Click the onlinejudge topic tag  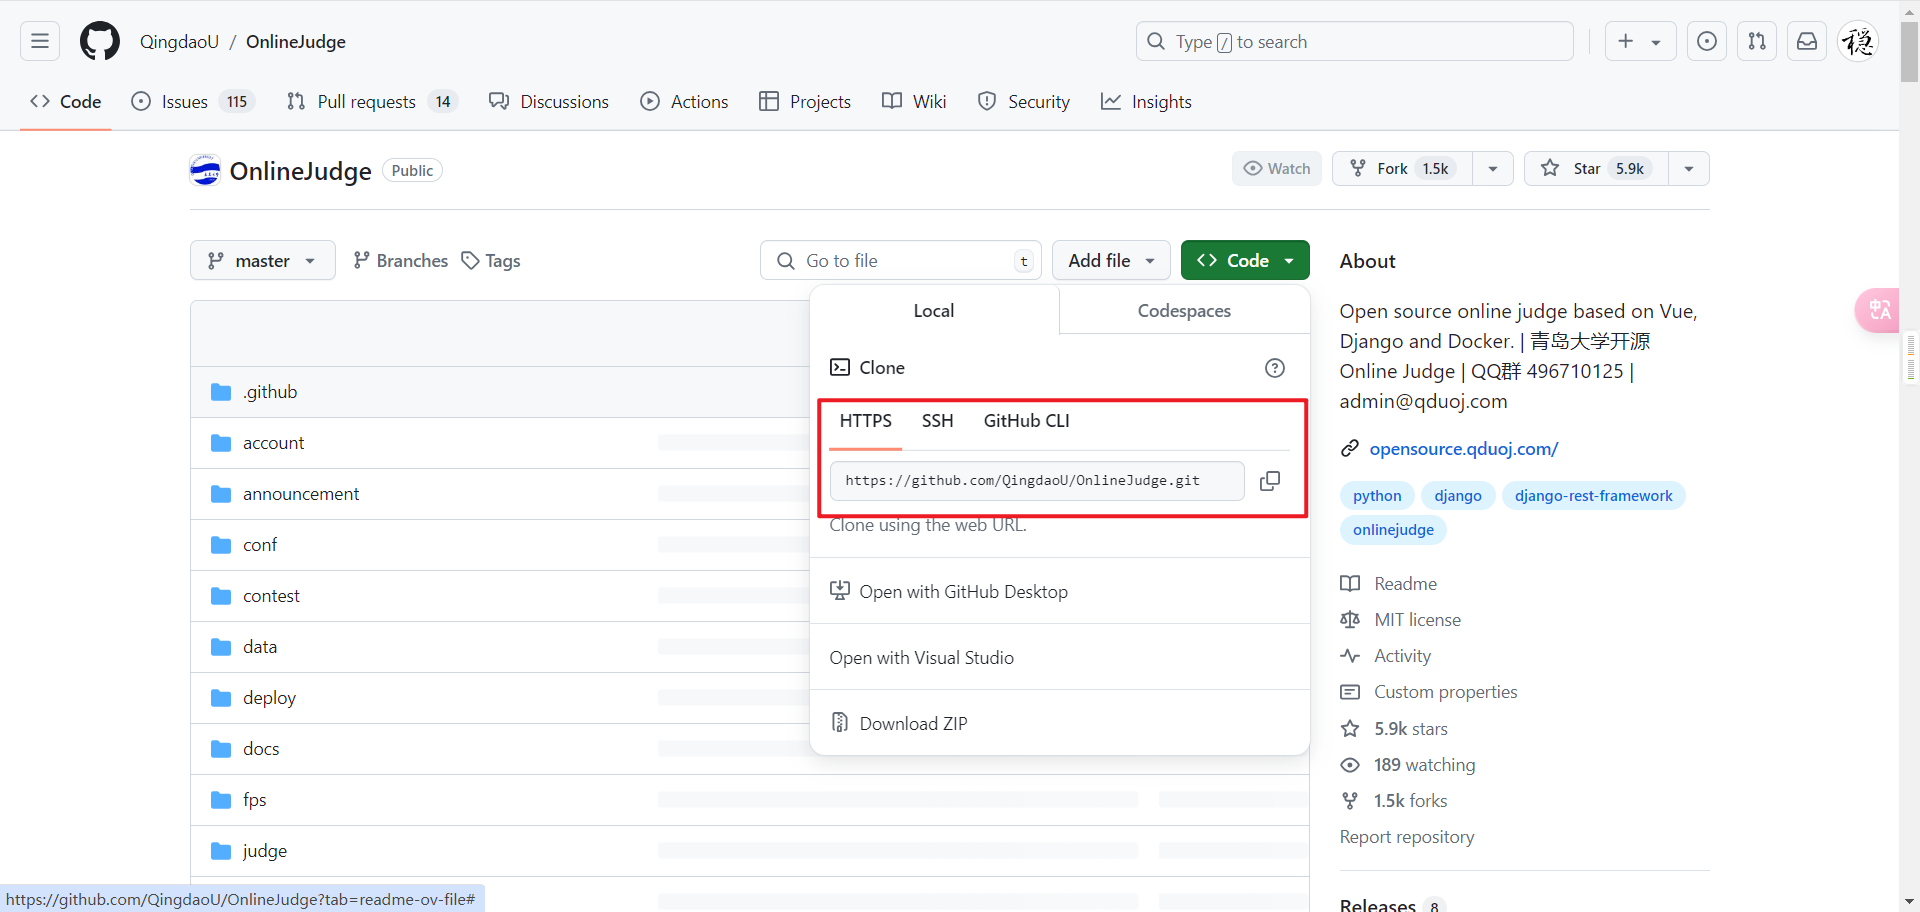1393,530
